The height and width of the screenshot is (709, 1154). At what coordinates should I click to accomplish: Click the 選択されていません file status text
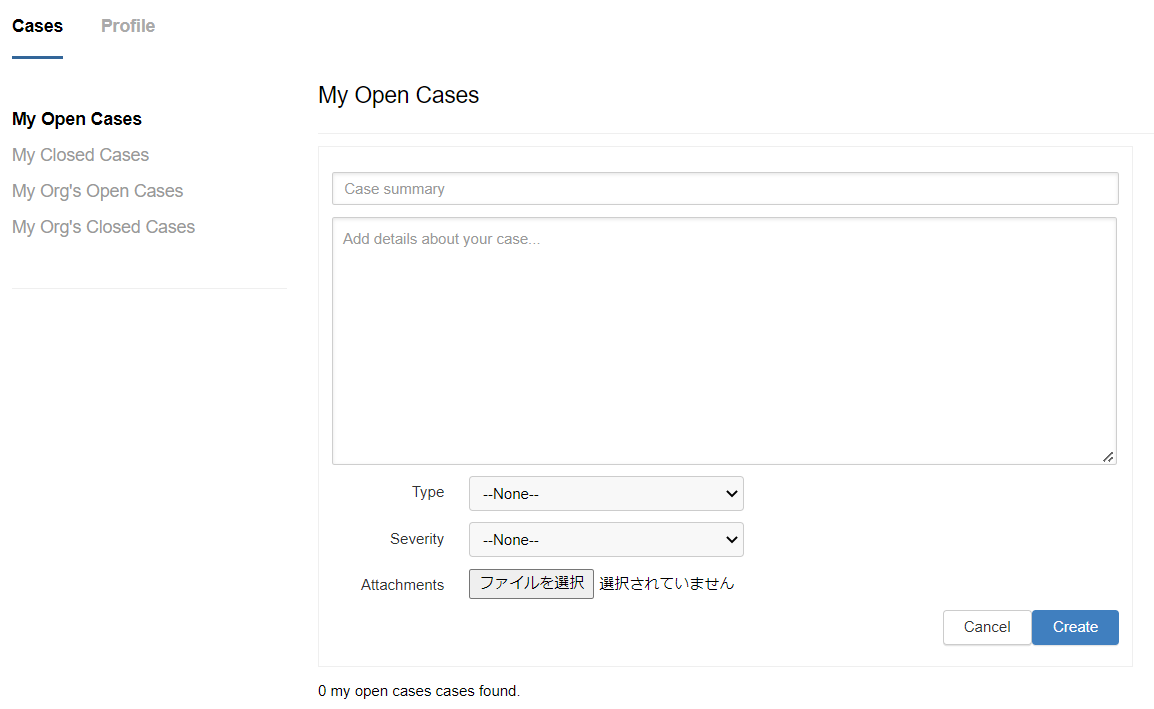(x=666, y=584)
